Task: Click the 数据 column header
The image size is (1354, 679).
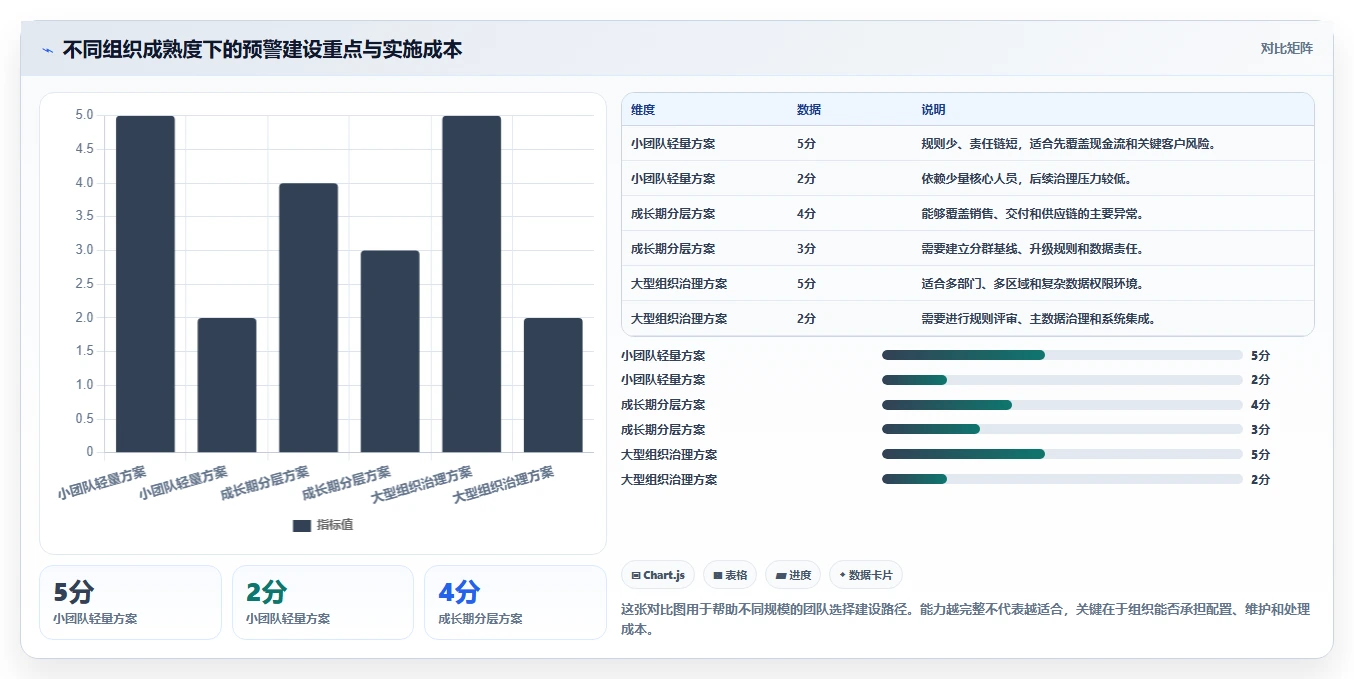Action: point(809,110)
